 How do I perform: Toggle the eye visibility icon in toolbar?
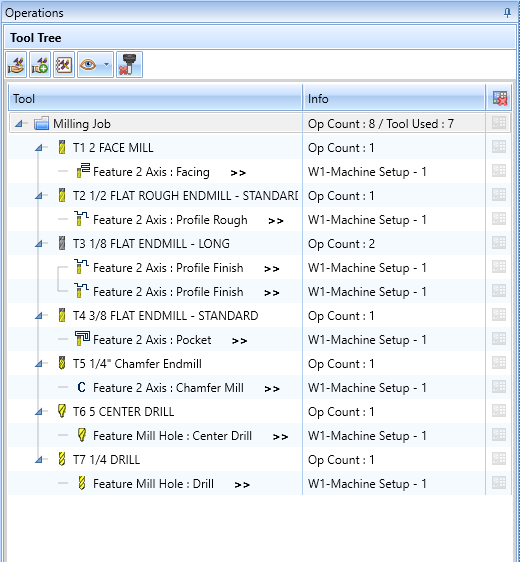click(x=88, y=65)
